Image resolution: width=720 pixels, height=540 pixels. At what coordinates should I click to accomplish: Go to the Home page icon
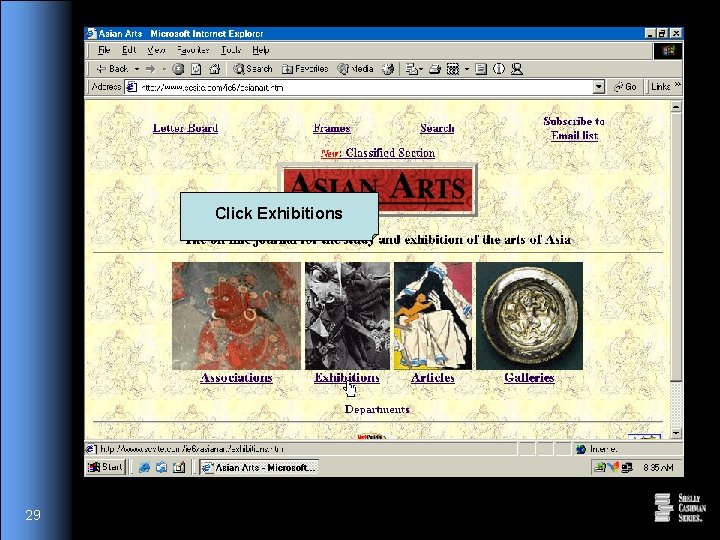[x=214, y=69]
